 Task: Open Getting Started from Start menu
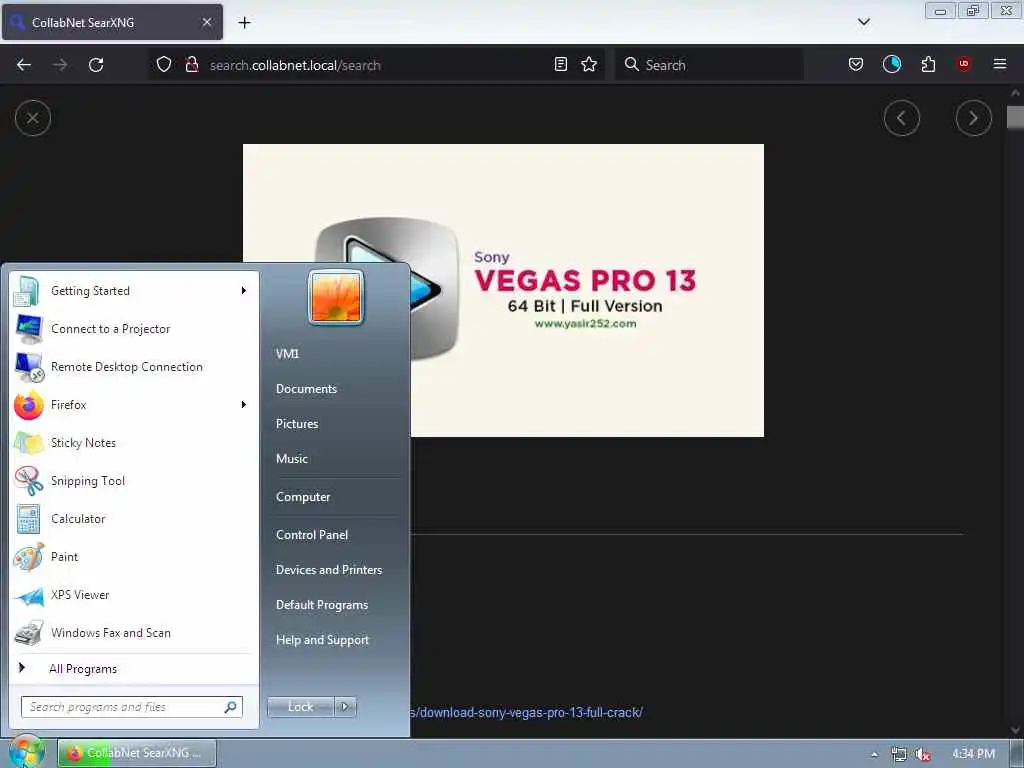[134, 291]
